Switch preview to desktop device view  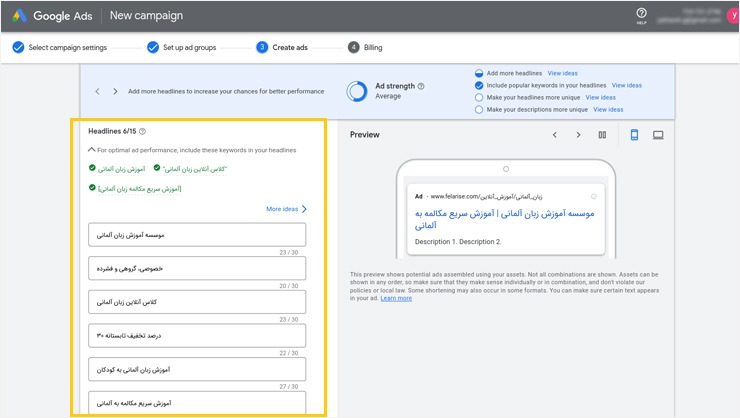(658, 134)
